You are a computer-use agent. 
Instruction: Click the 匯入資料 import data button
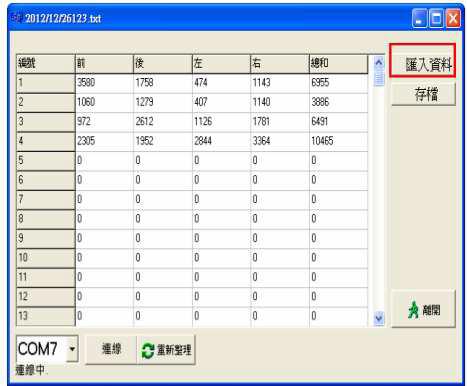pyautogui.click(x=423, y=61)
